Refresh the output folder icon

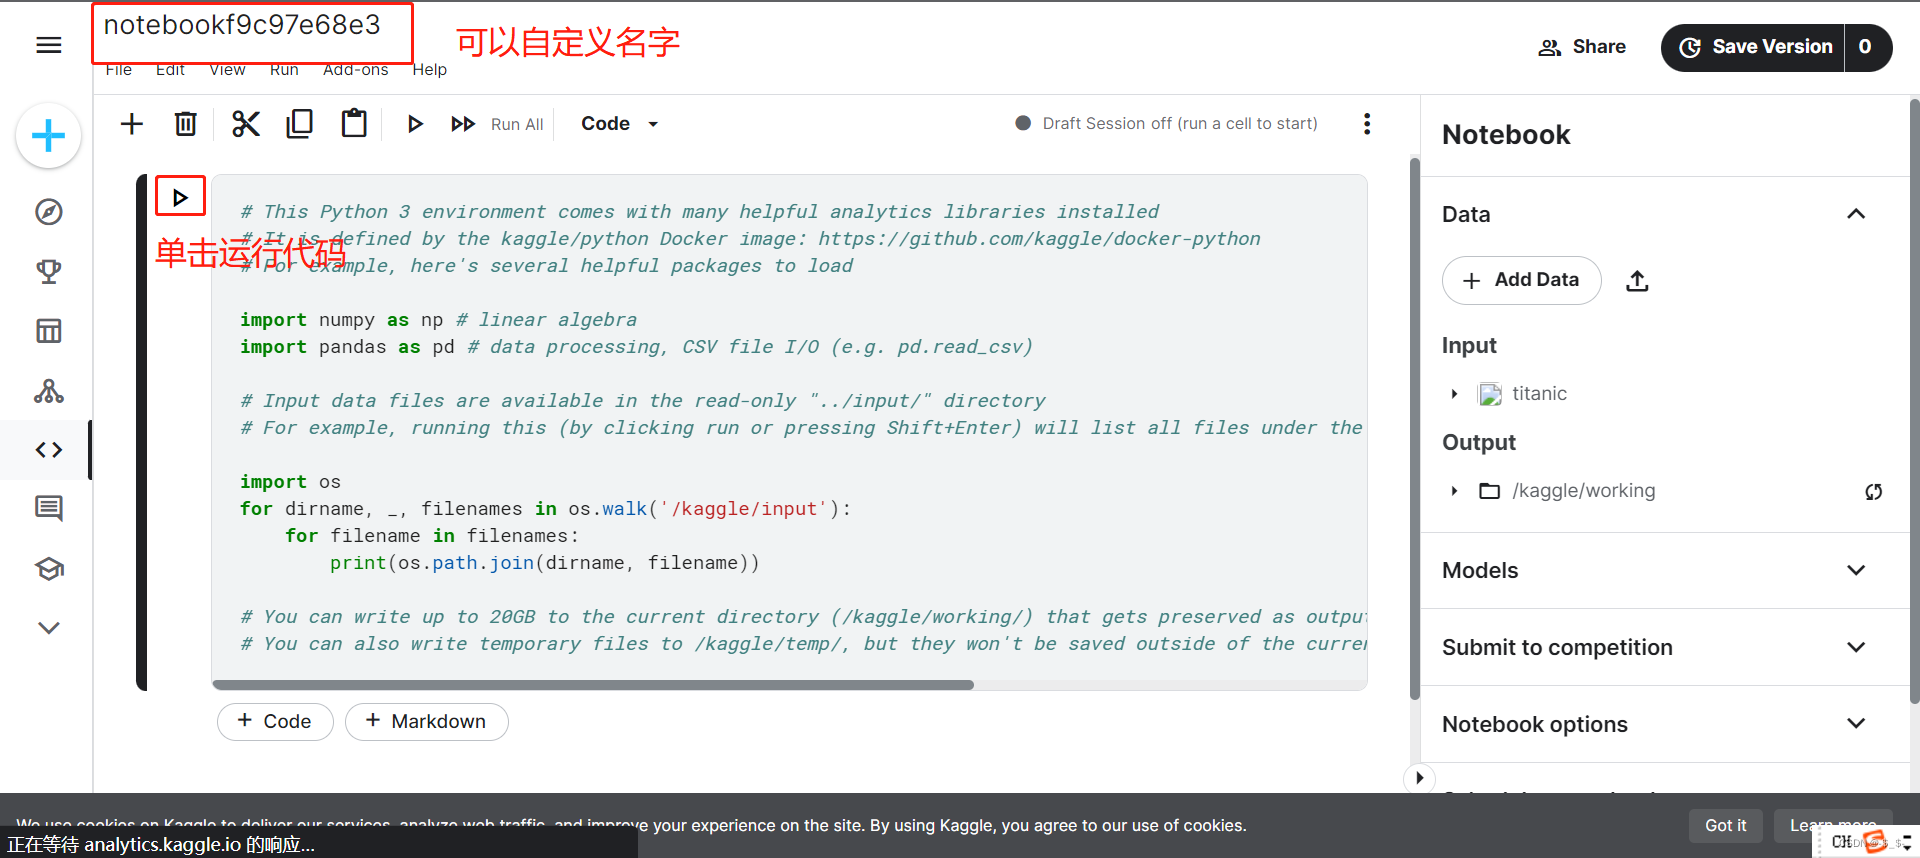coord(1873,491)
